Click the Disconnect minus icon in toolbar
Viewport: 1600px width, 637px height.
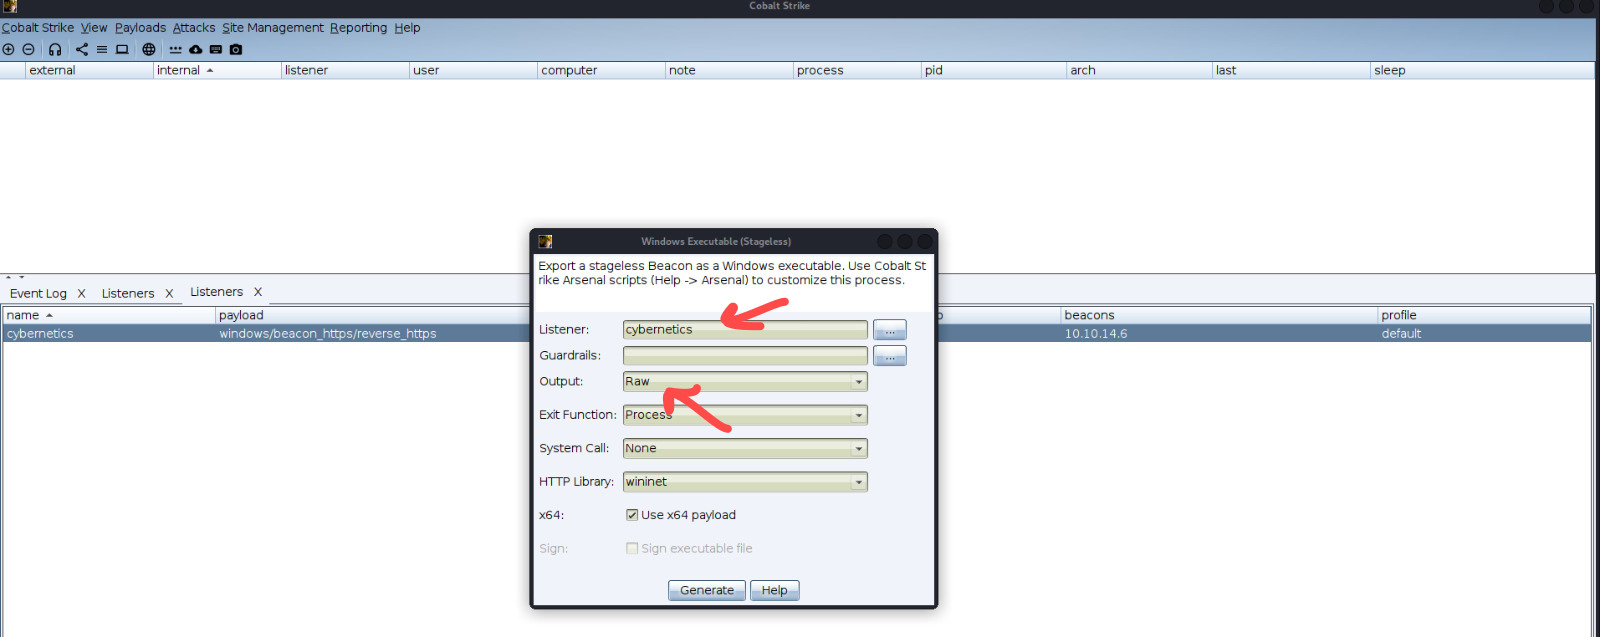click(x=28, y=49)
